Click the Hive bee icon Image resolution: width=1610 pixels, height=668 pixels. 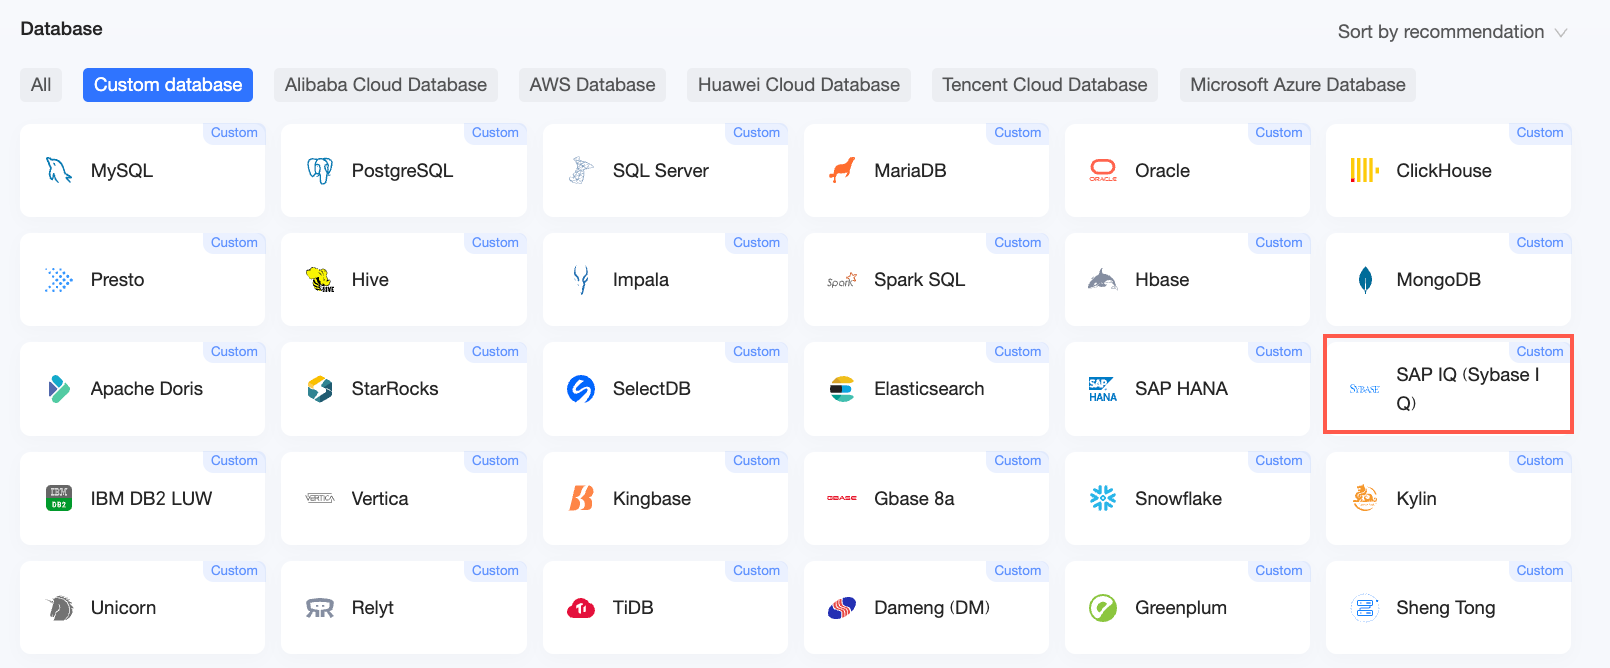tap(320, 280)
